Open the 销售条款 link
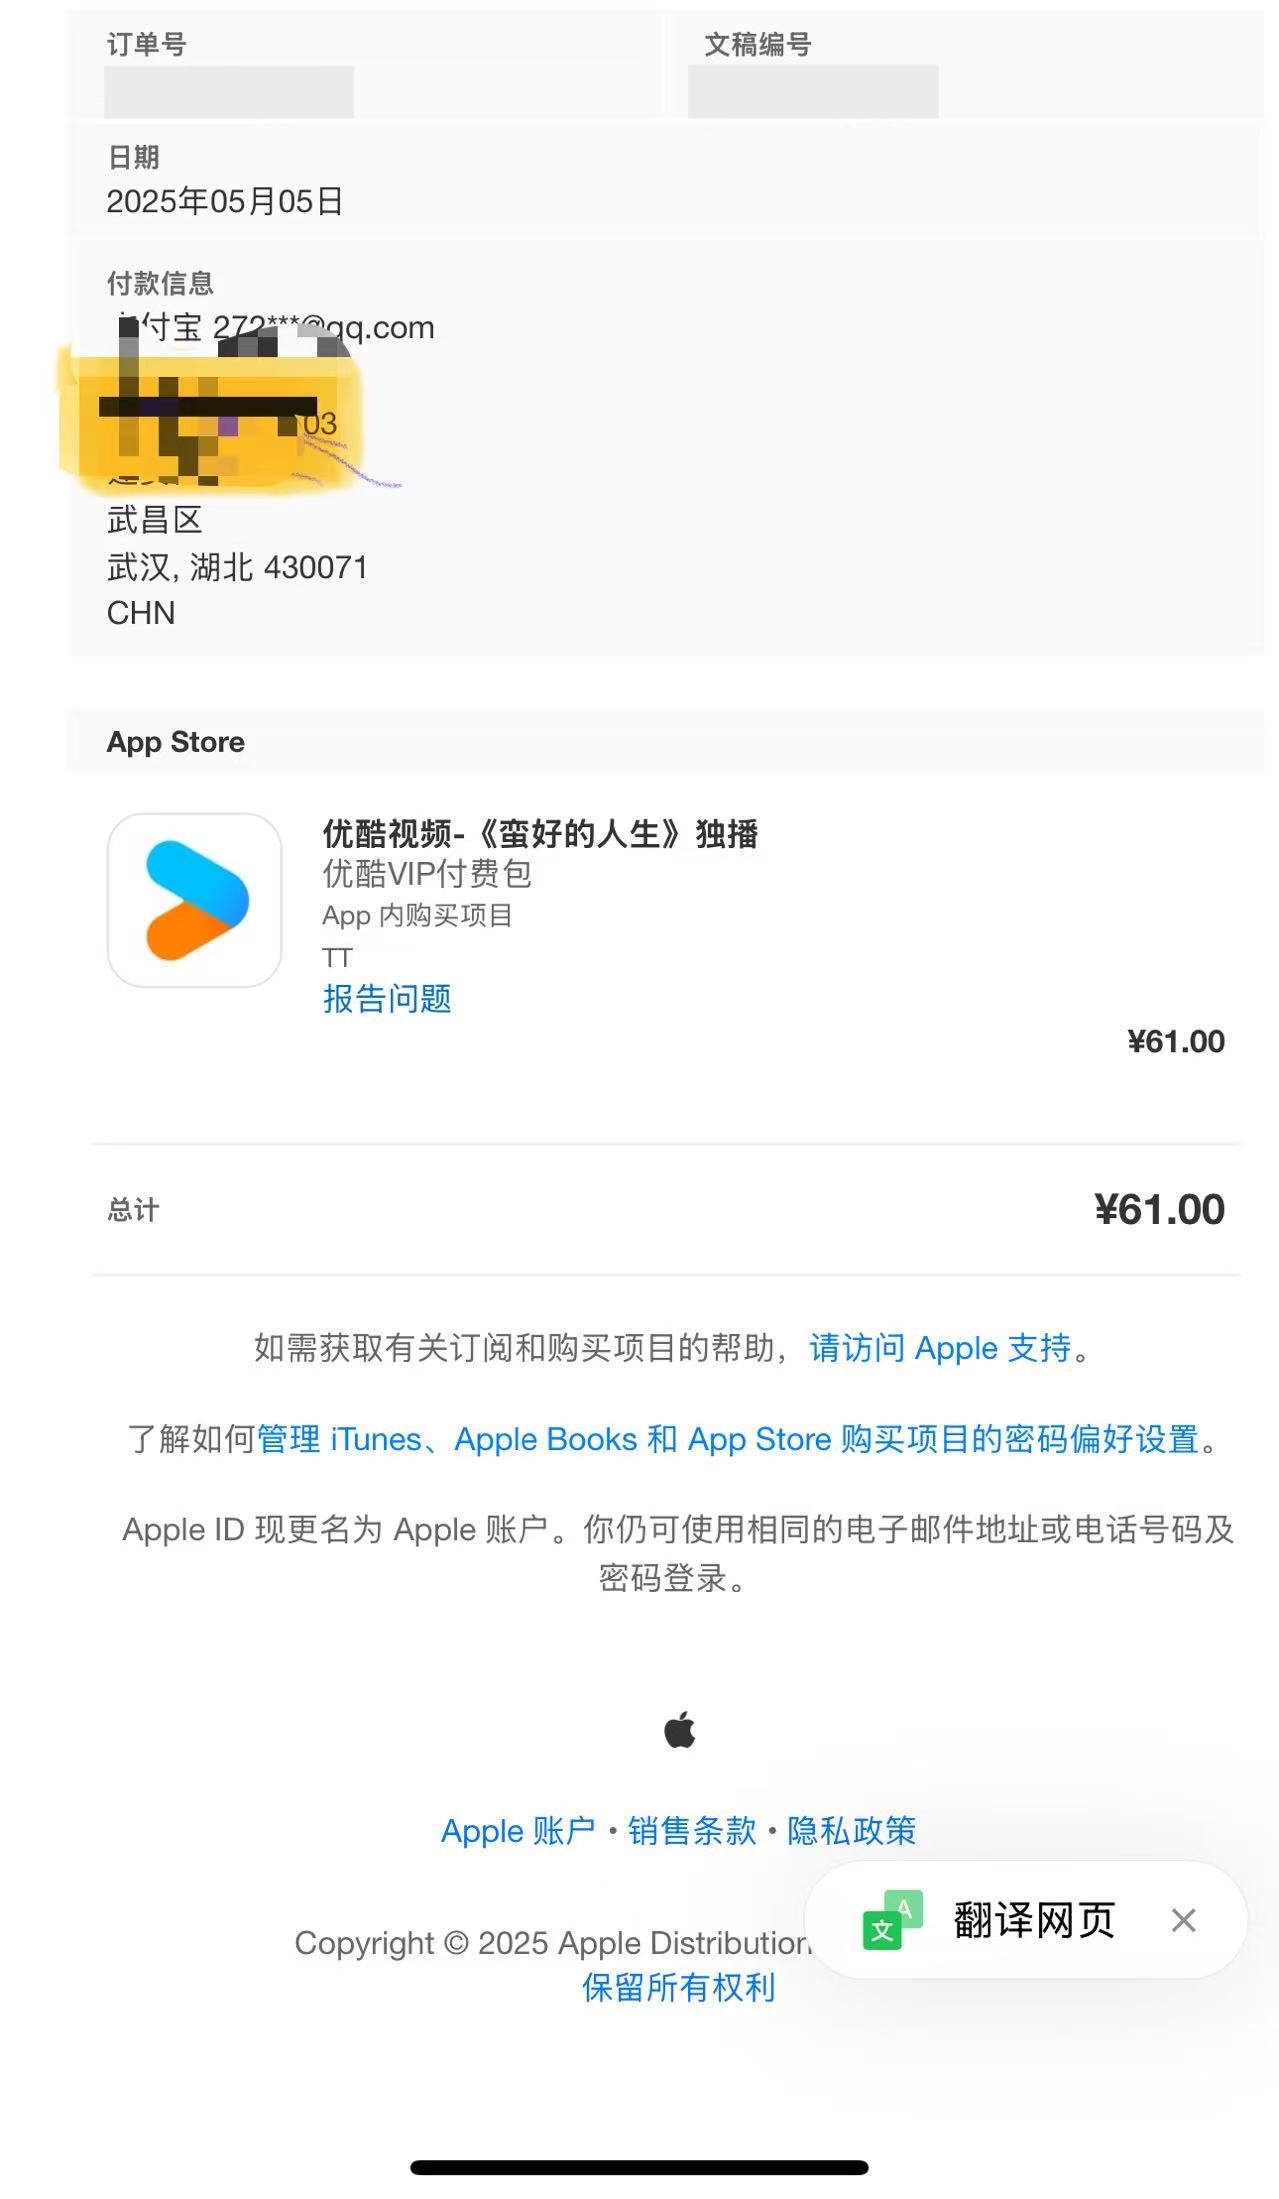 click(692, 1831)
